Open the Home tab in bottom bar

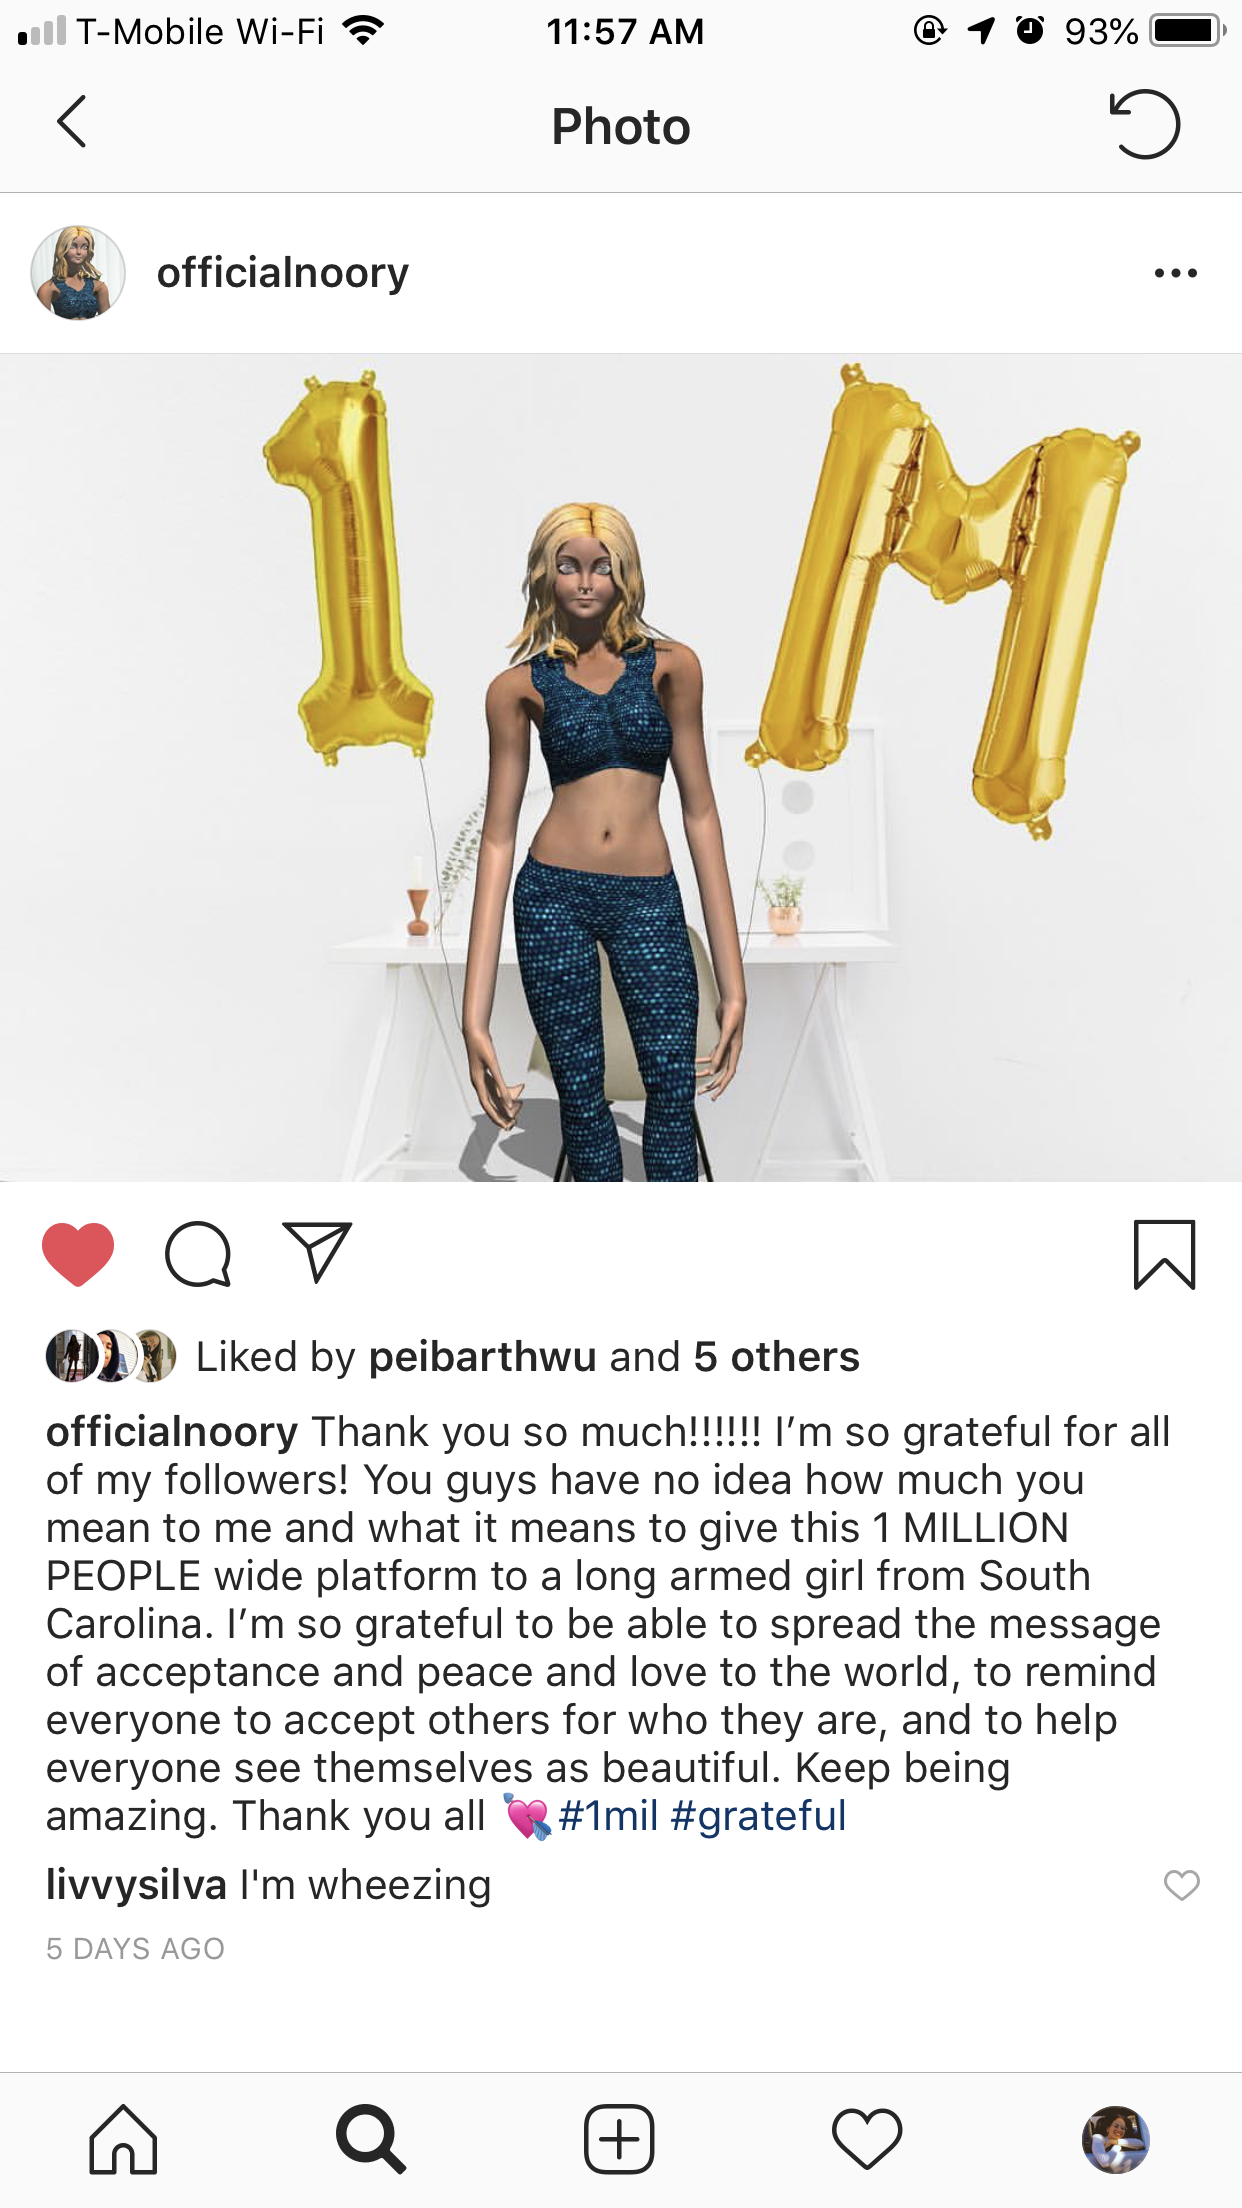123,2139
